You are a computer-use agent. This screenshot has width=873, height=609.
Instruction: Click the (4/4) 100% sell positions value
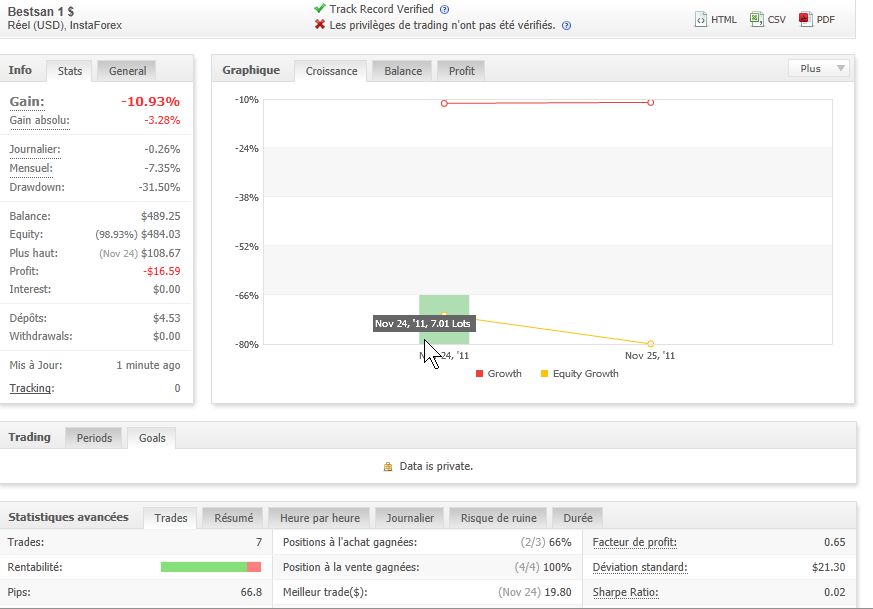(543, 567)
